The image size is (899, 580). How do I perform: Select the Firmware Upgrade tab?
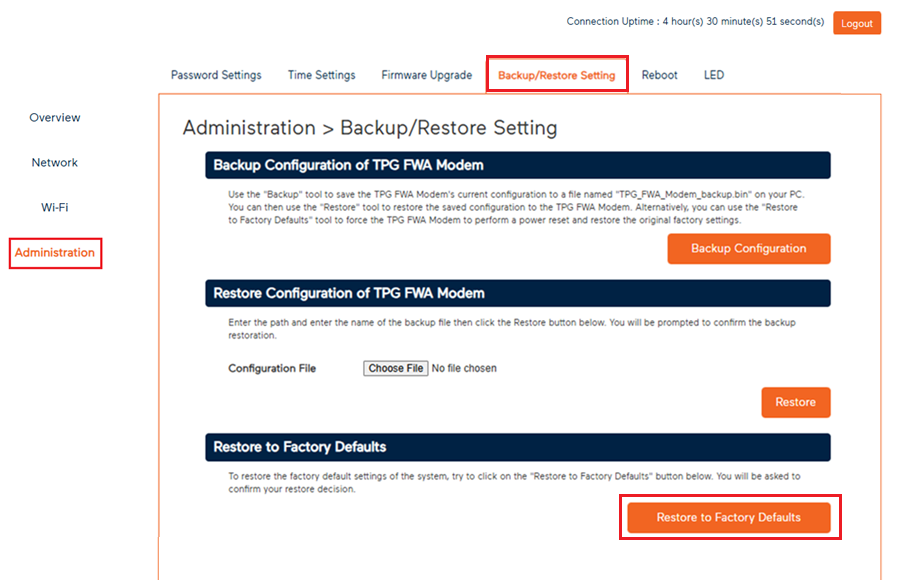coord(426,74)
